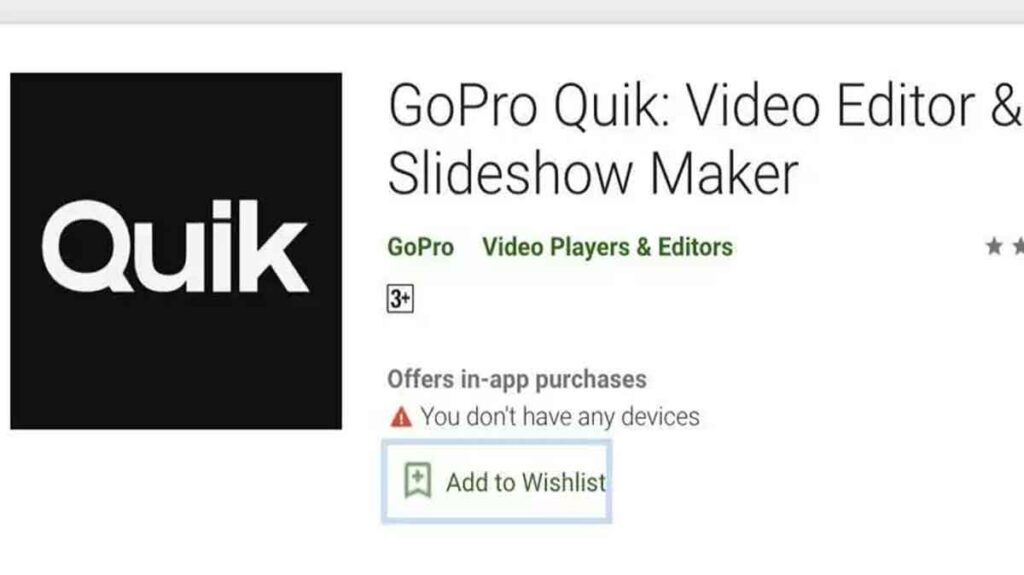Image resolution: width=1024 pixels, height=575 pixels.
Task: Click the word "Wishlist" inside the button
Action: [x=564, y=482]
